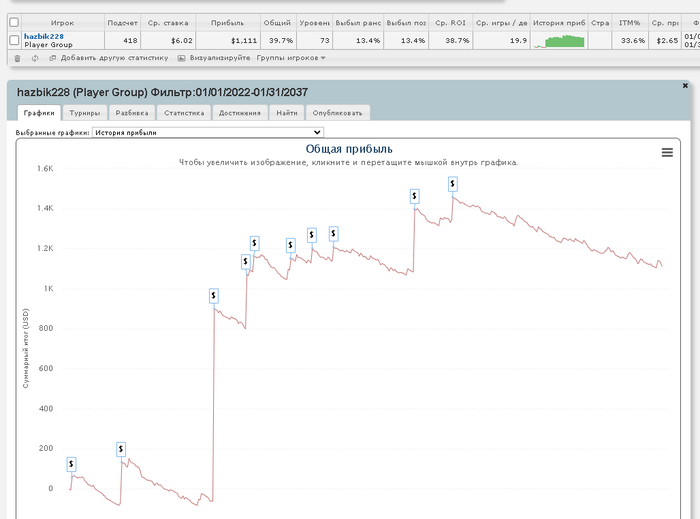
Task: Expand the Группы игроков dropdown
Action: tap(291, 58)
